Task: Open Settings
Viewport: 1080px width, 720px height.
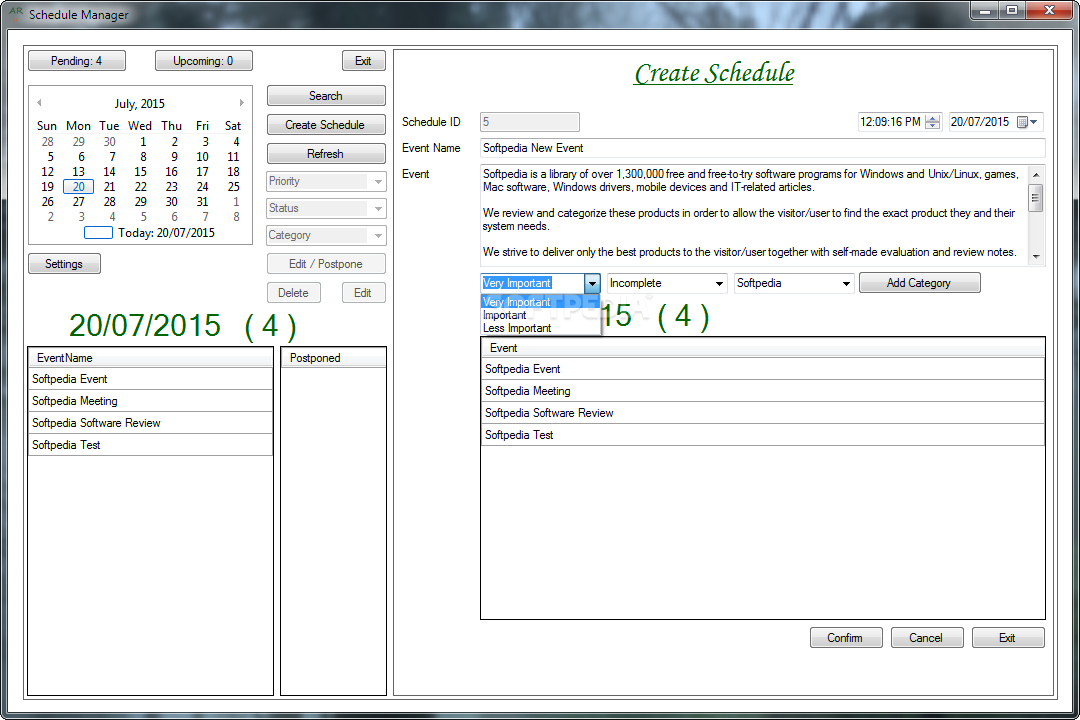Action: click(64, 264)
